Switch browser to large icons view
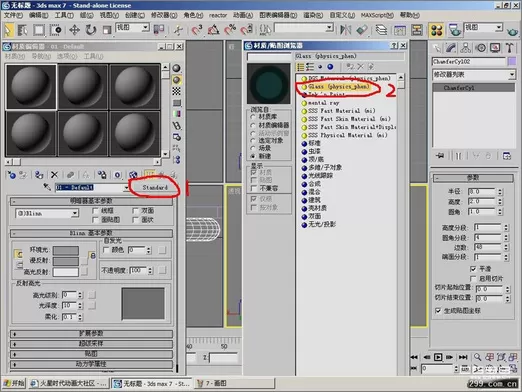Image resolution: width=522 pixels, height=392 pixels. coord(330,67)
